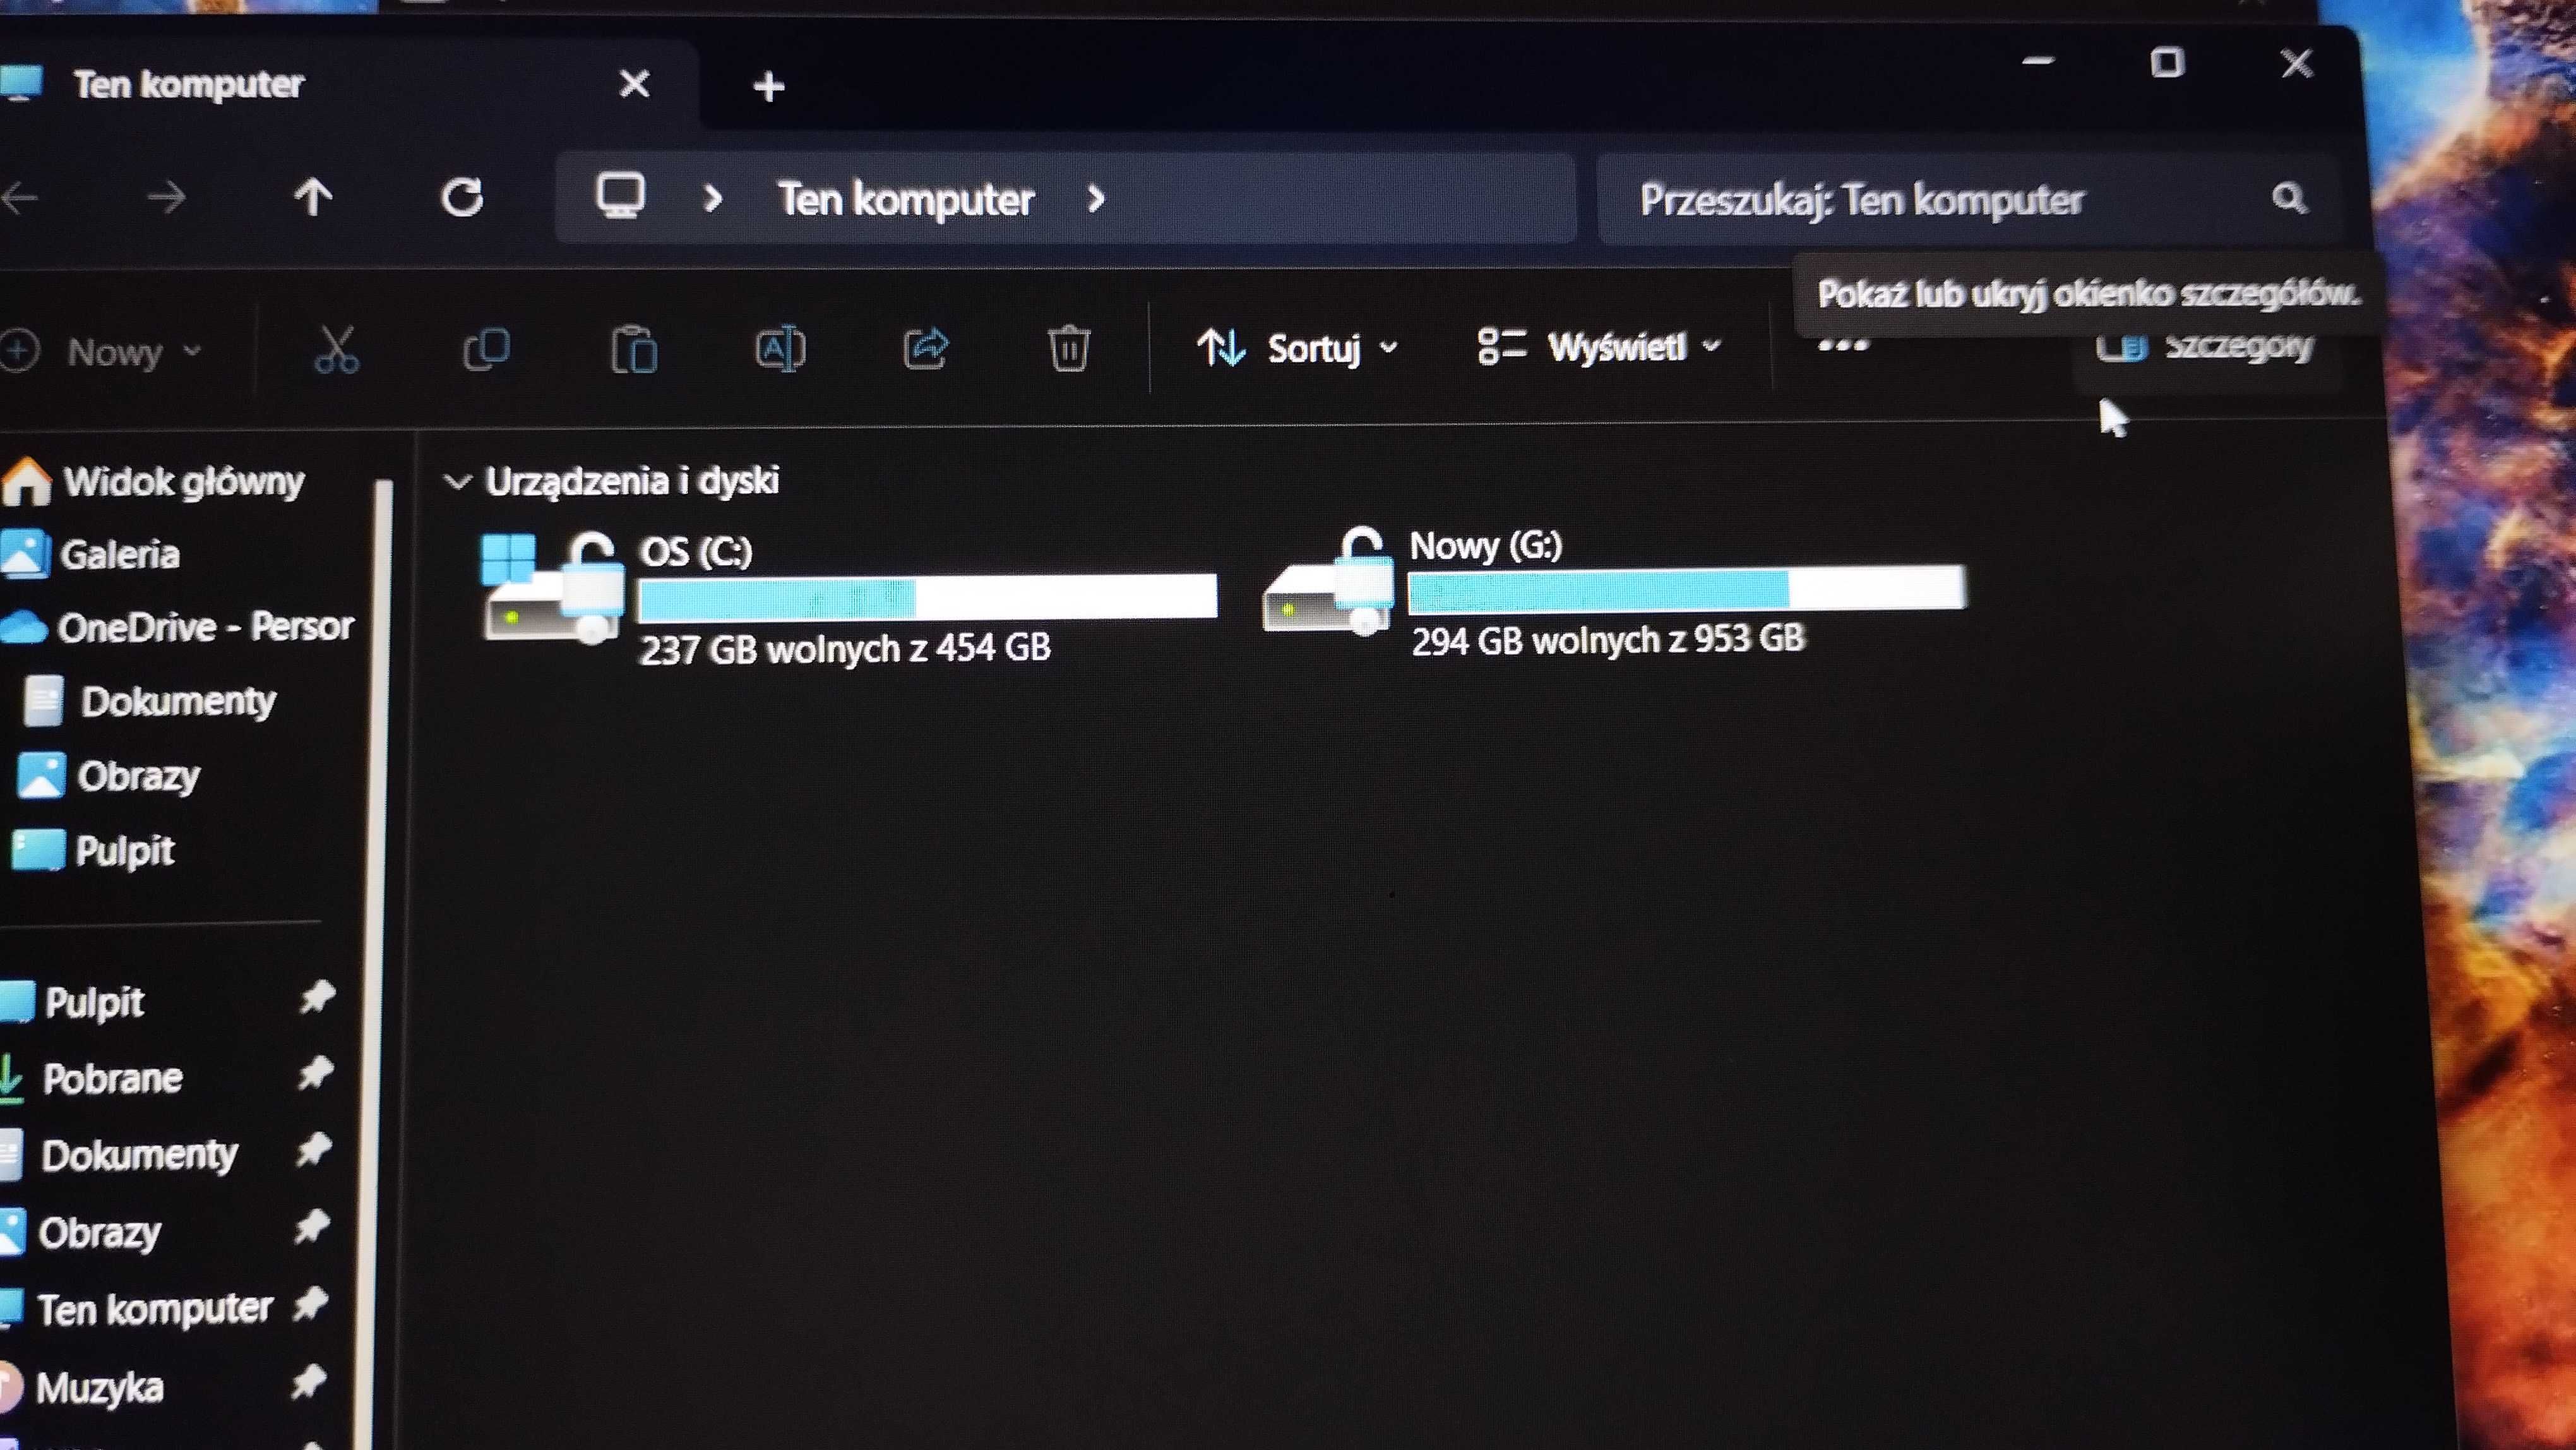
Task: Click text 237 GB wolnych z 454 GB
Action: click(845, 649)
